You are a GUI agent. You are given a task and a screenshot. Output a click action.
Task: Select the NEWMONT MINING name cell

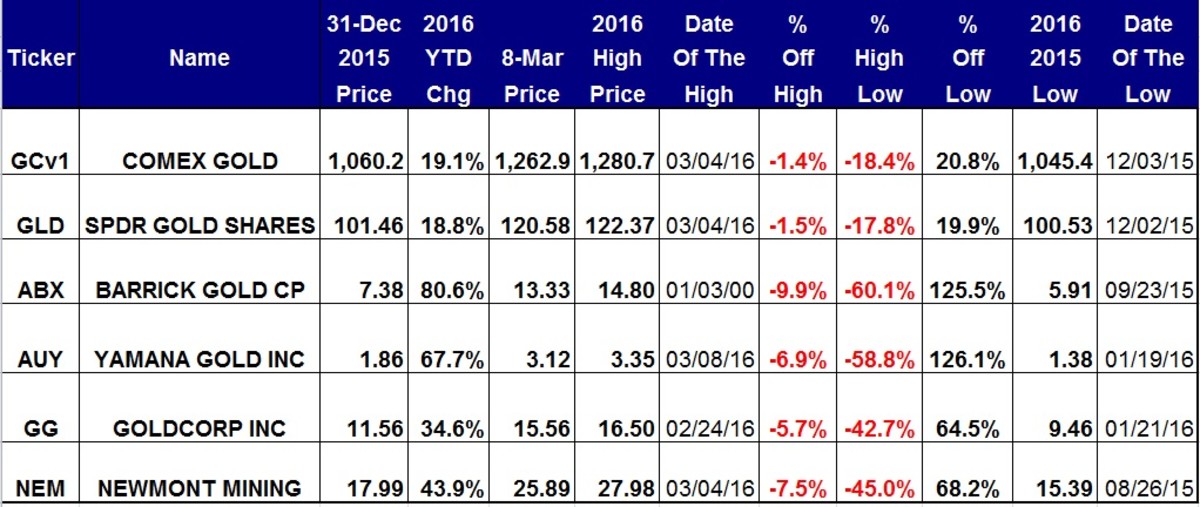199,489
